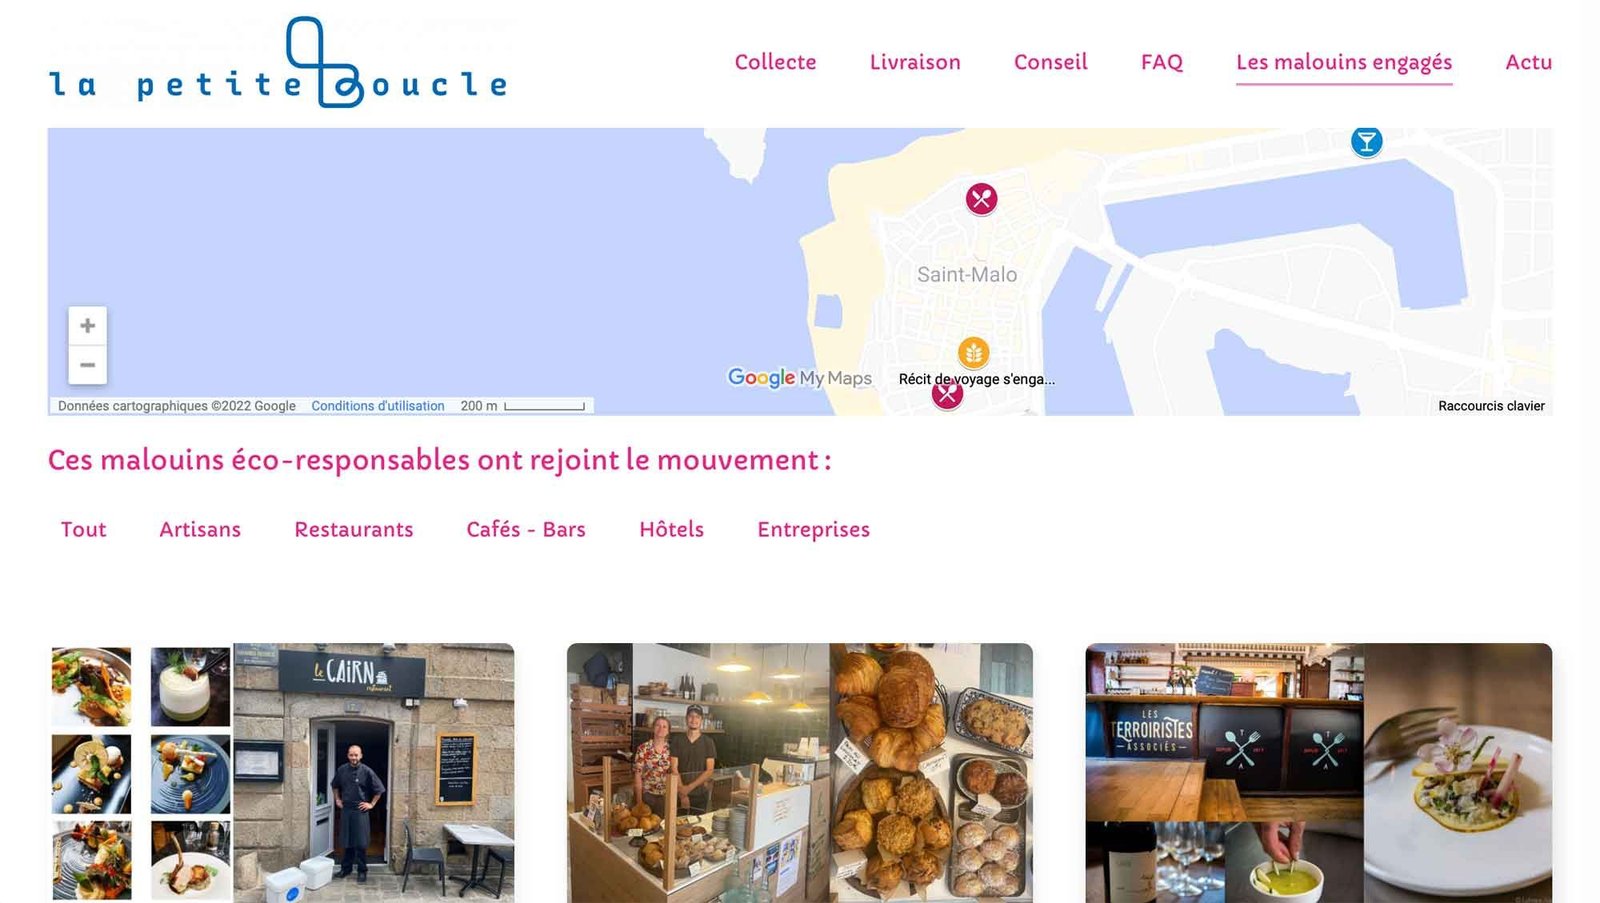Select the red restaurant marker at the map bottom
Screen dimensions: 1600x903
pos(947,394)
